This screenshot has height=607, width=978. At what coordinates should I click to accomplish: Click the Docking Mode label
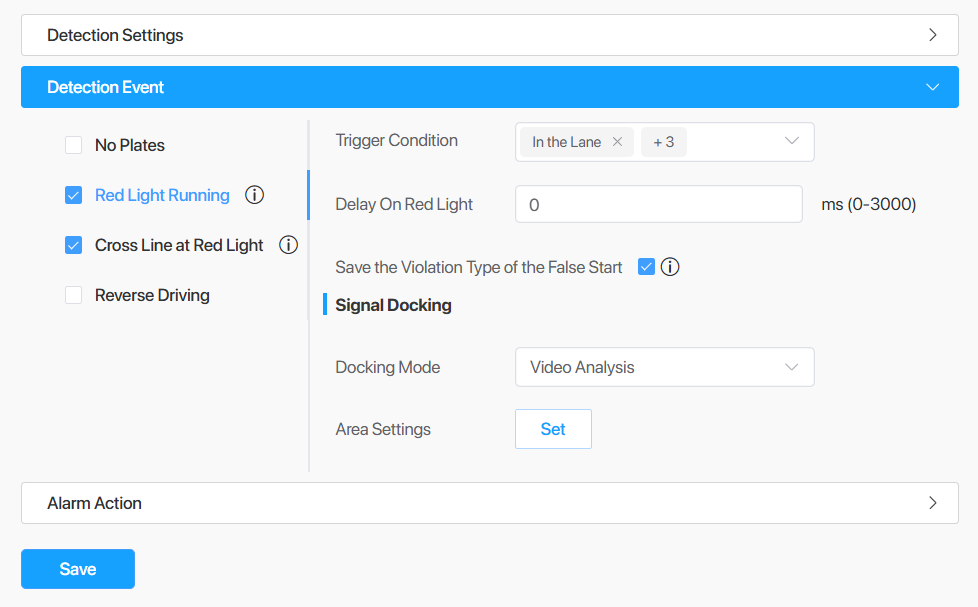pyautogui.click(x=388, y=367)
